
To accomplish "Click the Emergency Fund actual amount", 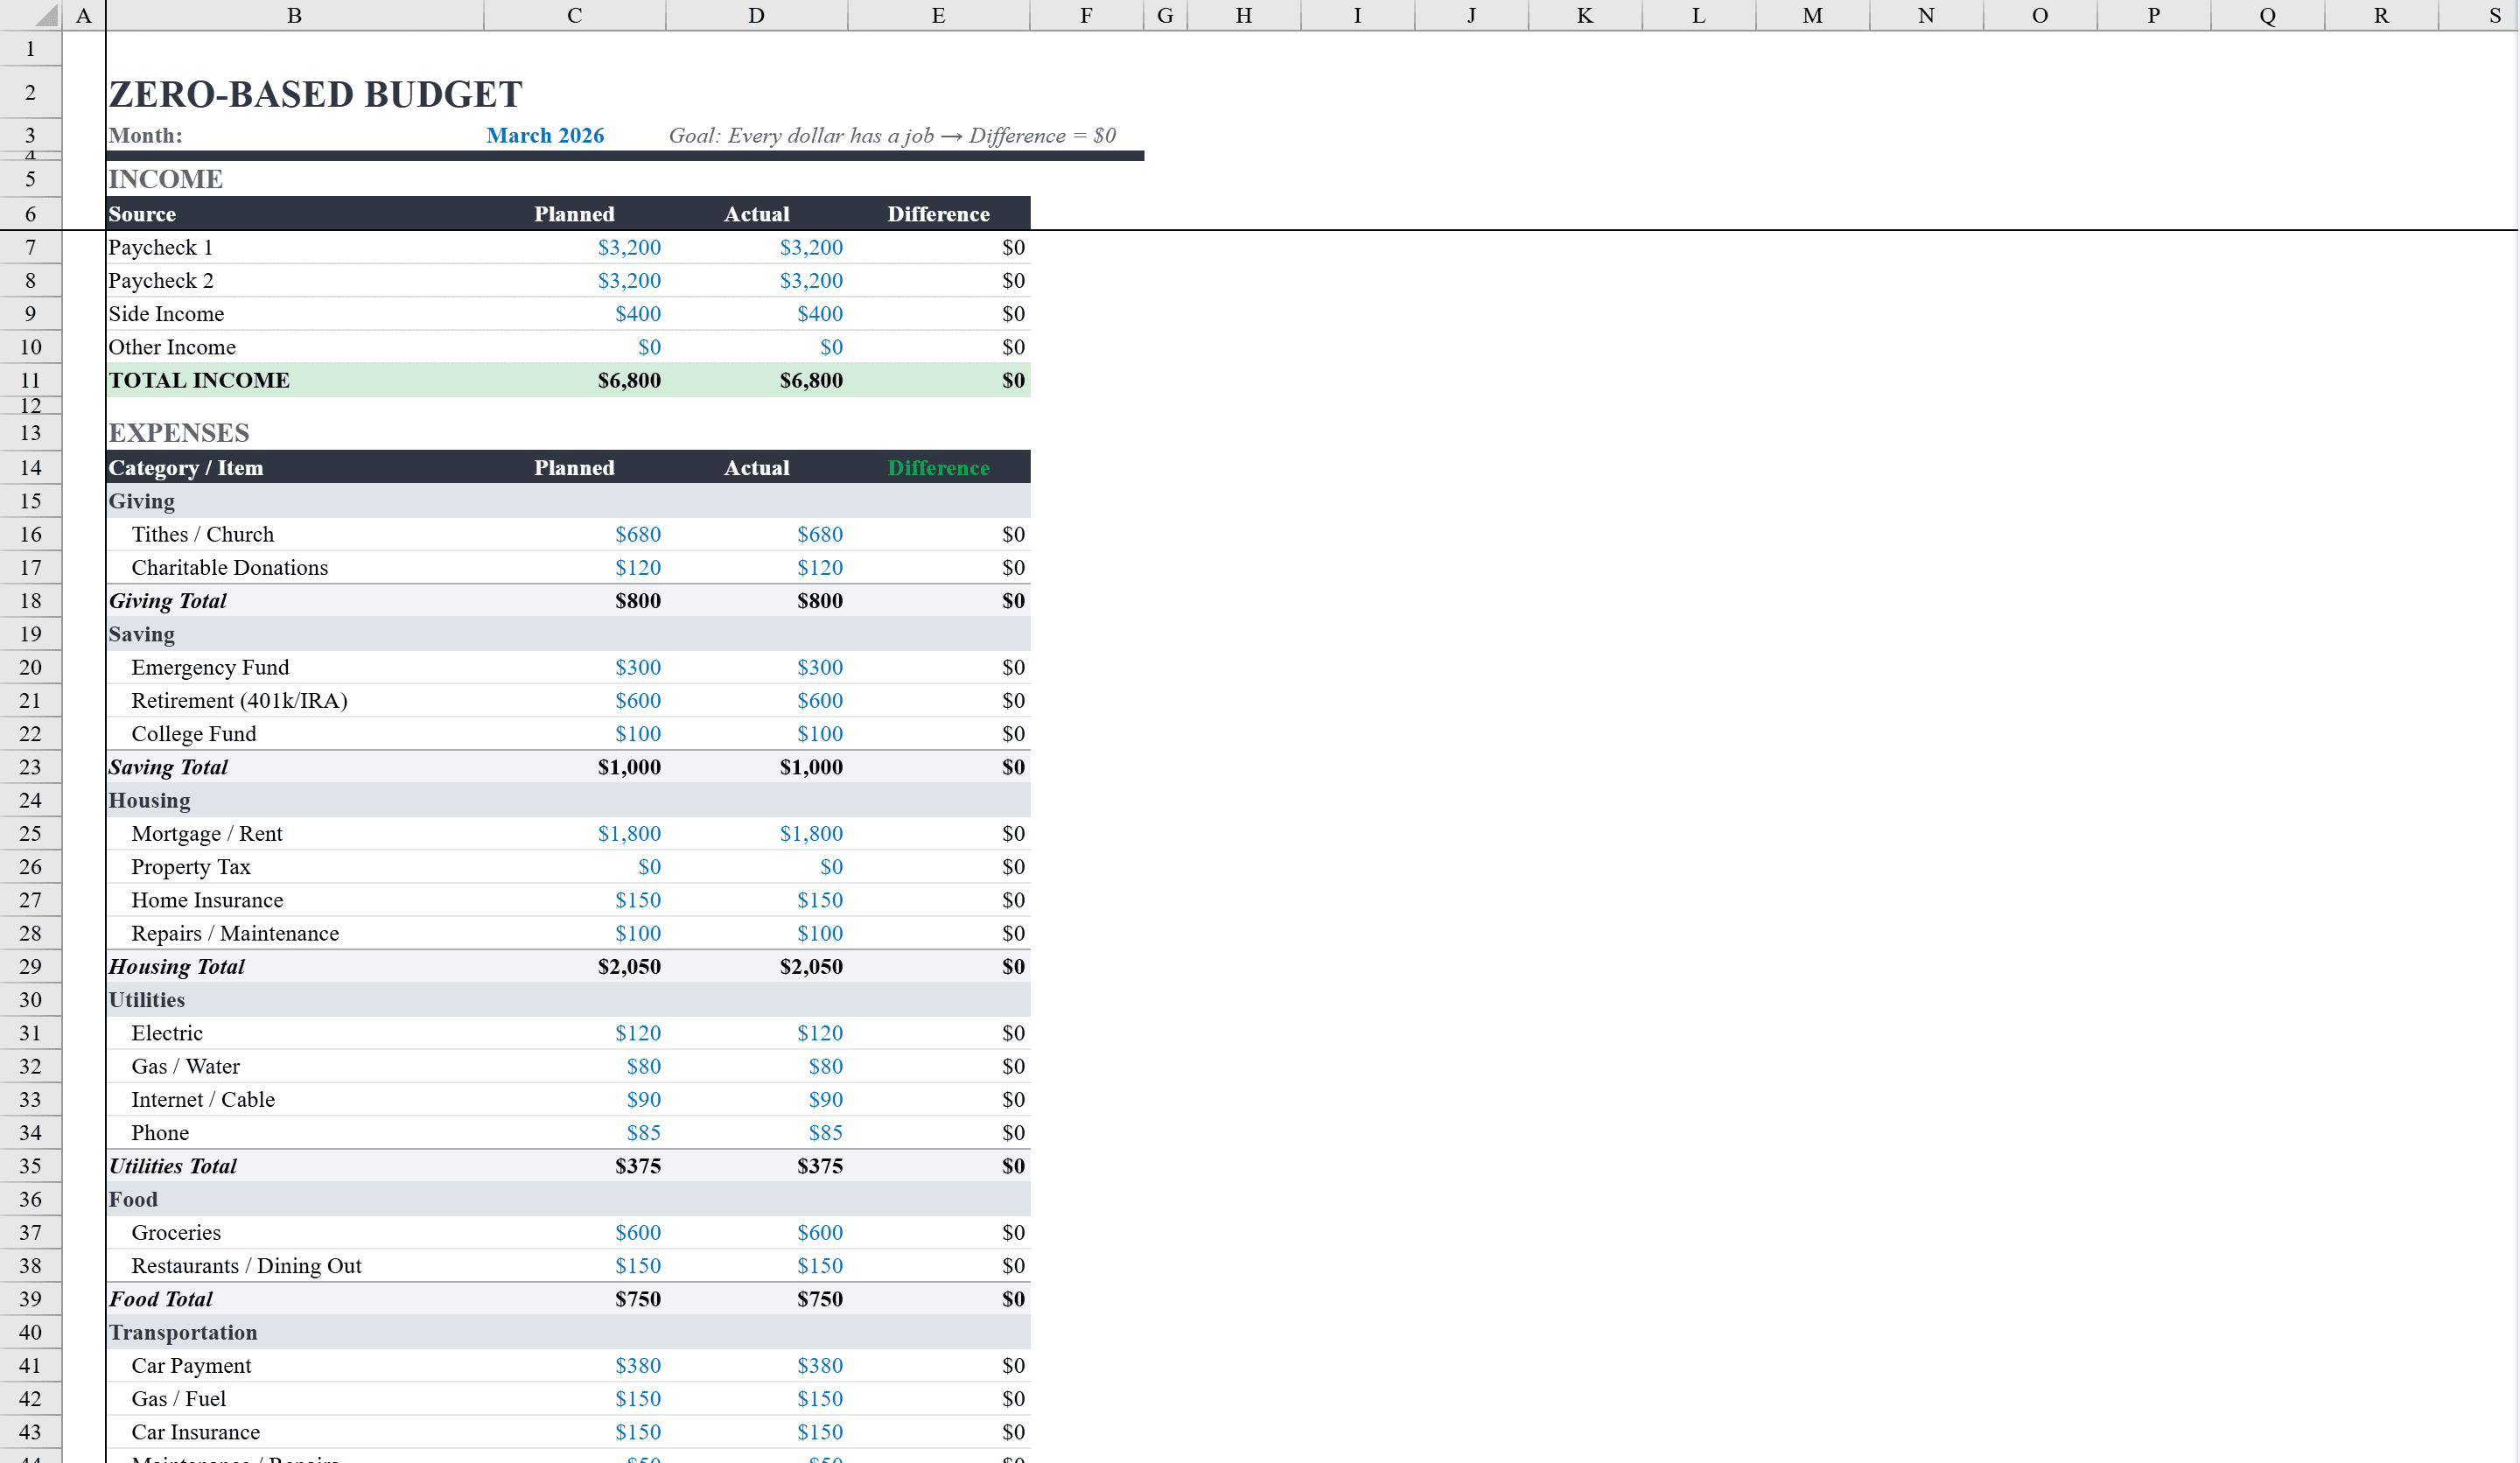I will point(820,667).
